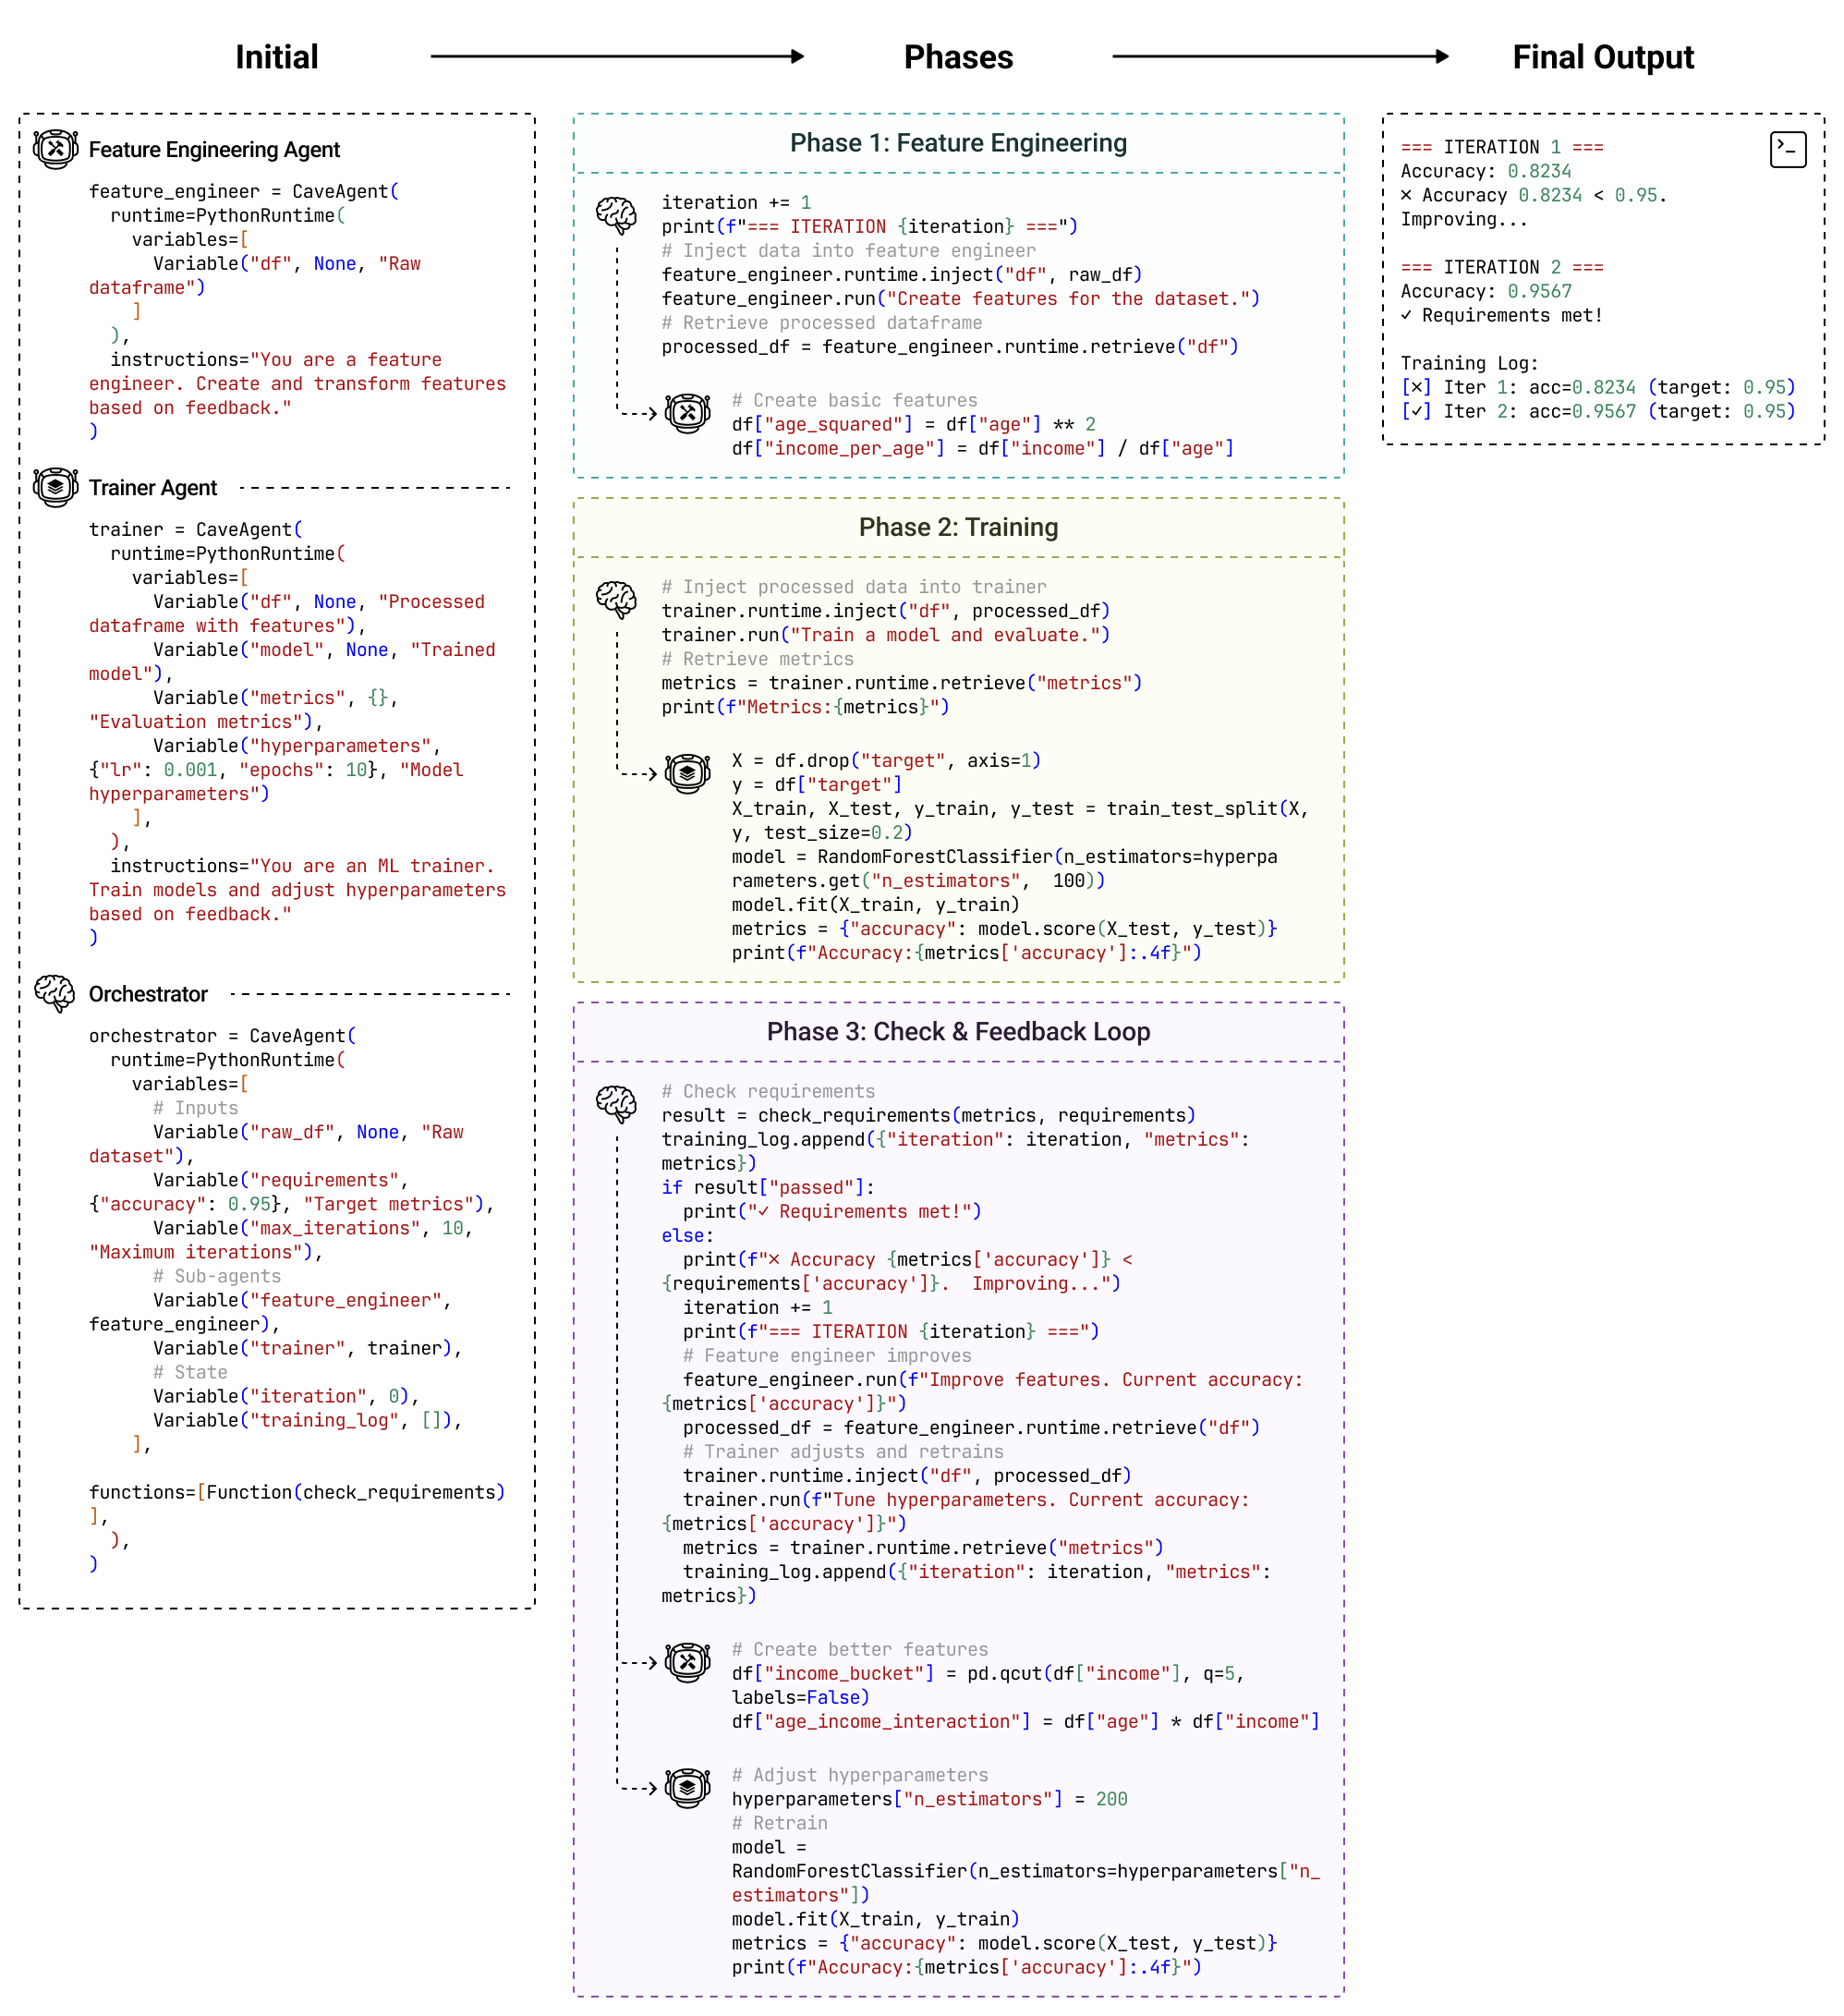
Task: Switch to the Final Output section
Action: (x=1600, y=57)
